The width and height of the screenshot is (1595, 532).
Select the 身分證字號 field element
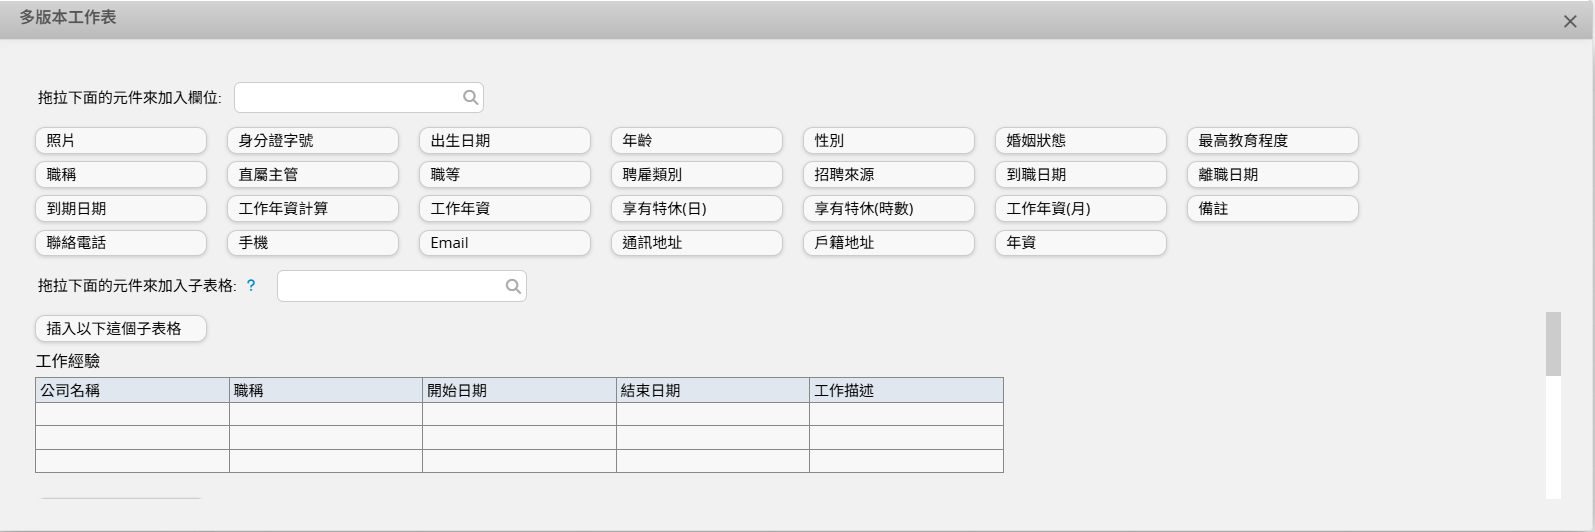click(x=313, y=141)
